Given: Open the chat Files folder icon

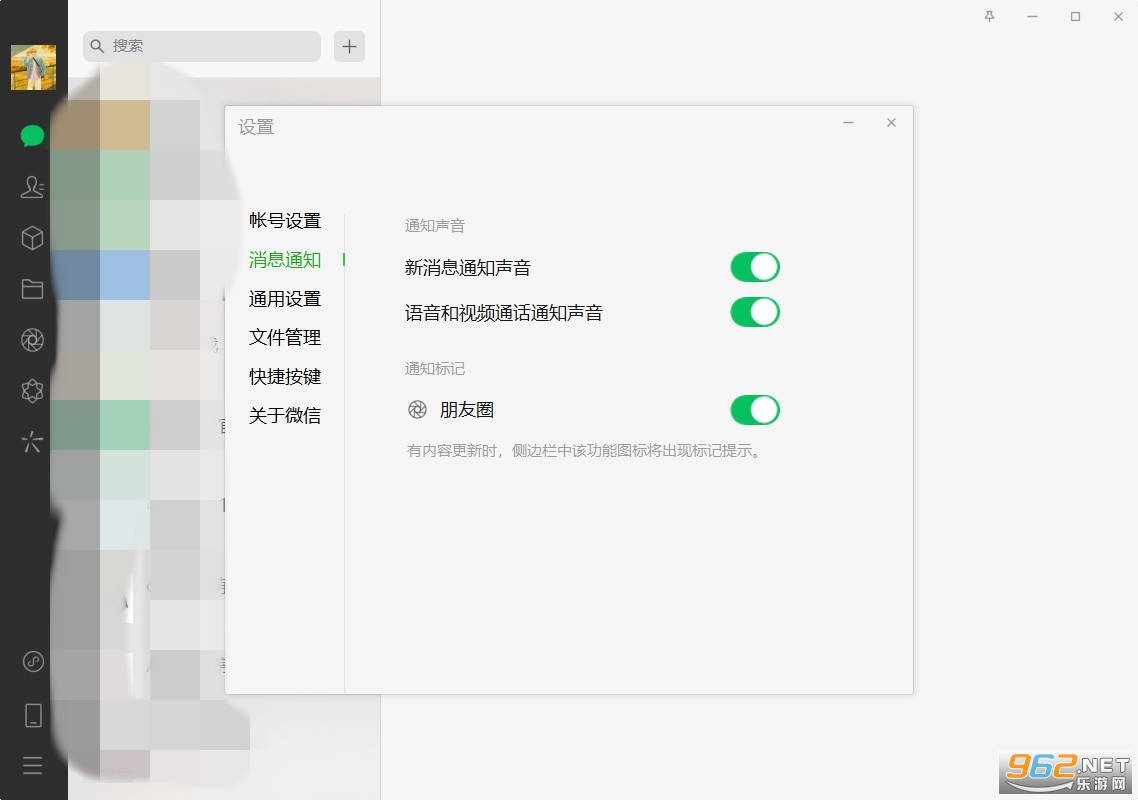Looking at the screenshot, I should (x=33, y=289).
